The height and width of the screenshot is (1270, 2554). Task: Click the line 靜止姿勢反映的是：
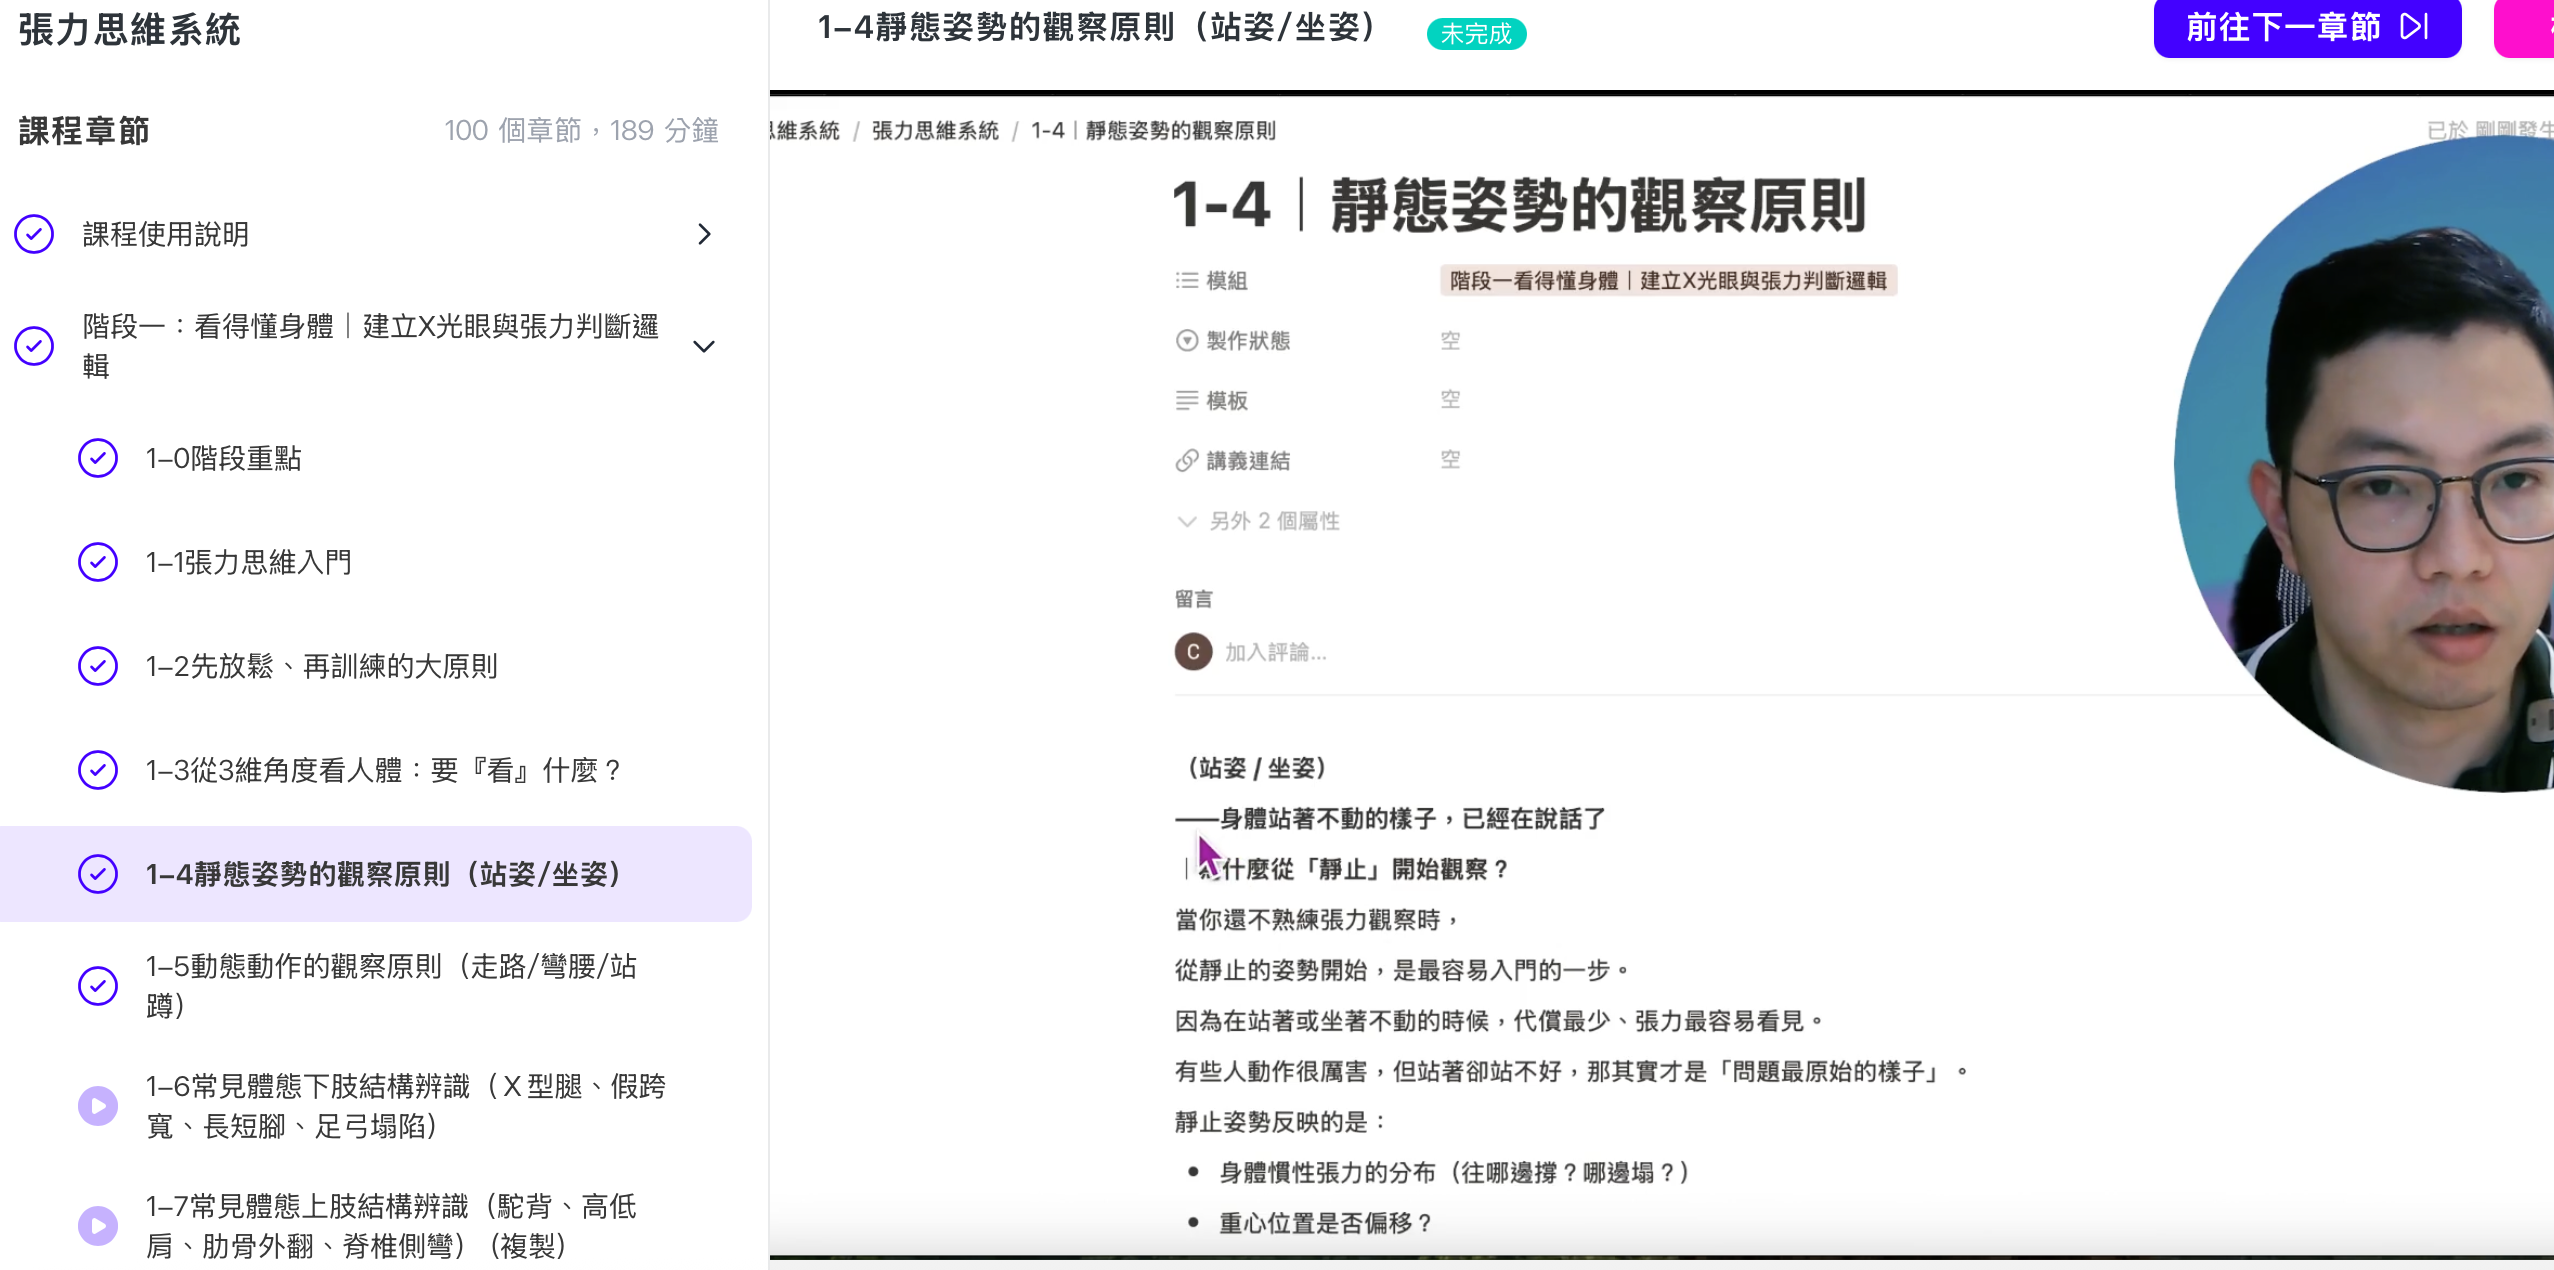pos(1281,1122)
